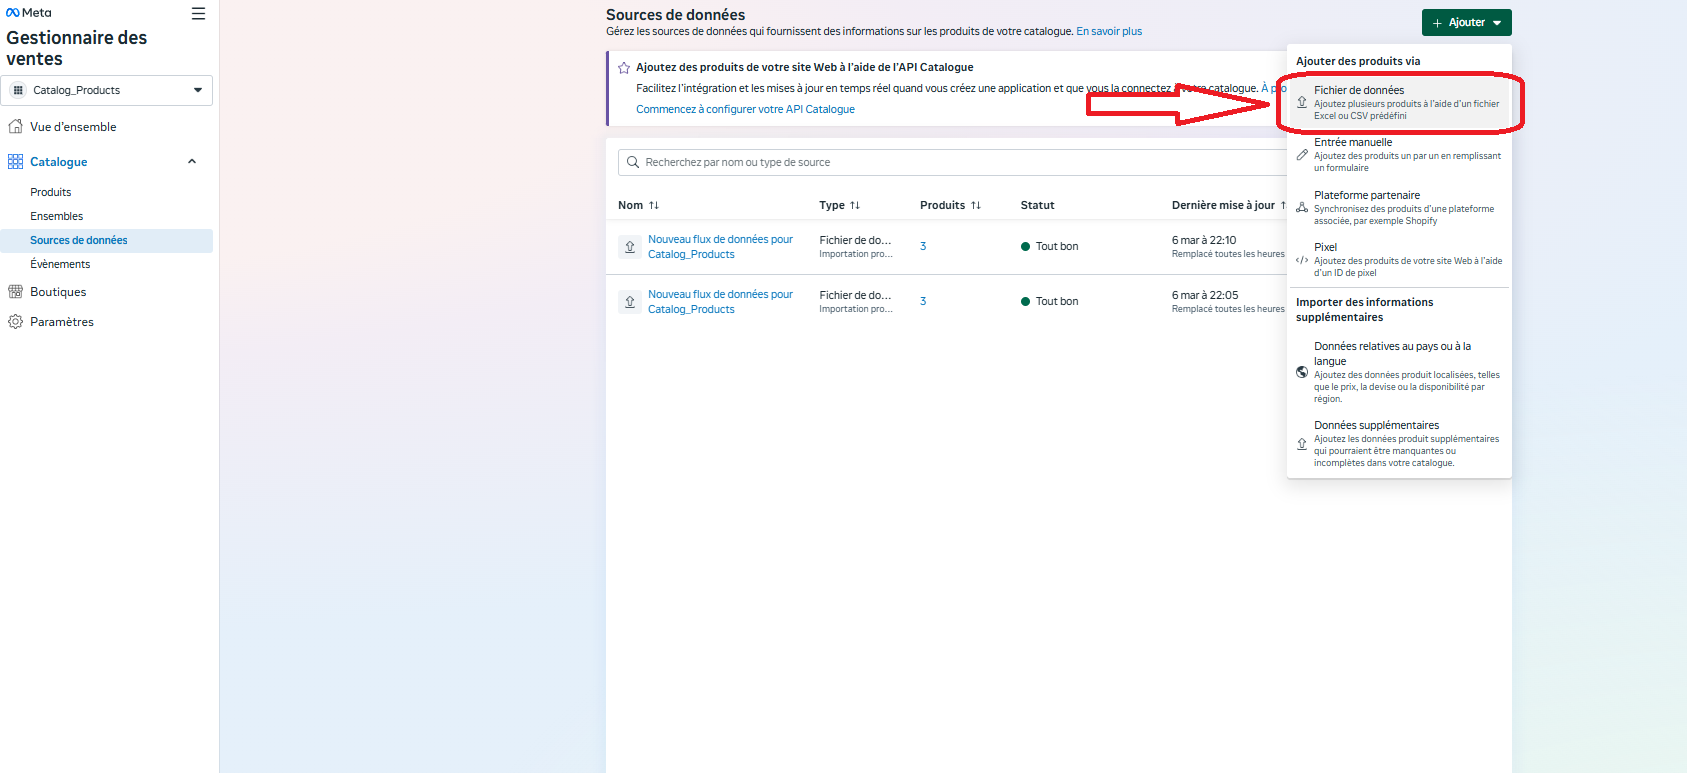Click the Paramètres gear icon
The image size is (1687, 773).
[x=15, y=322]
